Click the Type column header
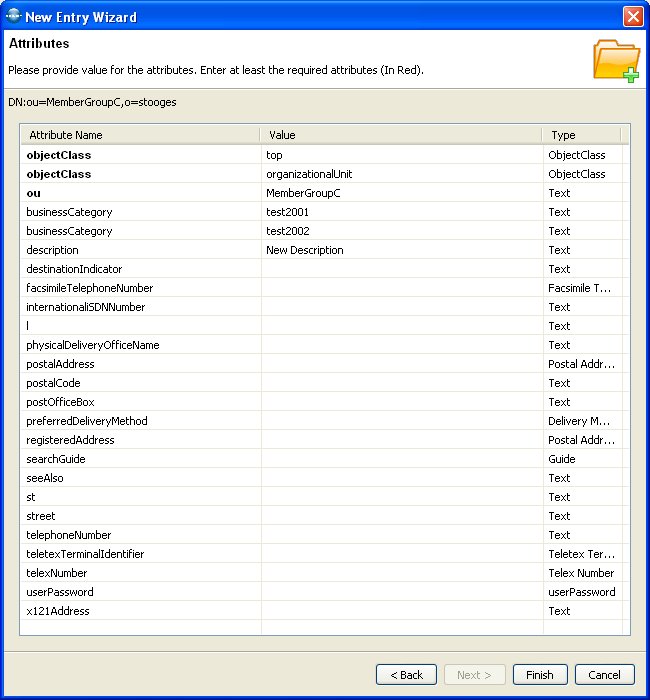 tap(581, 135)
